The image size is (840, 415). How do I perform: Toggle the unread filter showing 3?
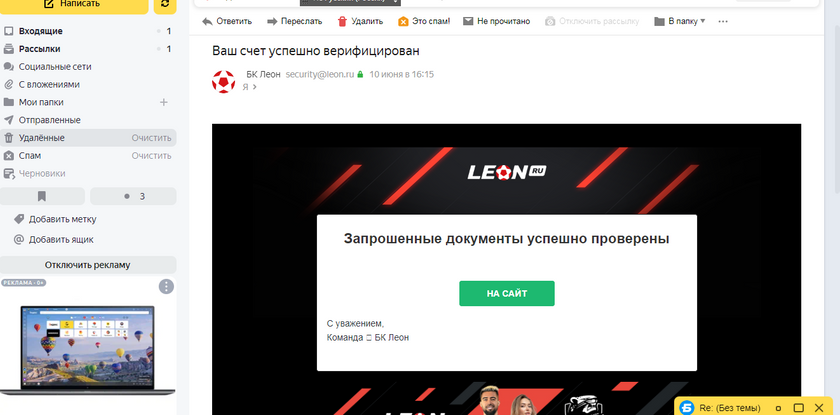click(x=133, y=197)
